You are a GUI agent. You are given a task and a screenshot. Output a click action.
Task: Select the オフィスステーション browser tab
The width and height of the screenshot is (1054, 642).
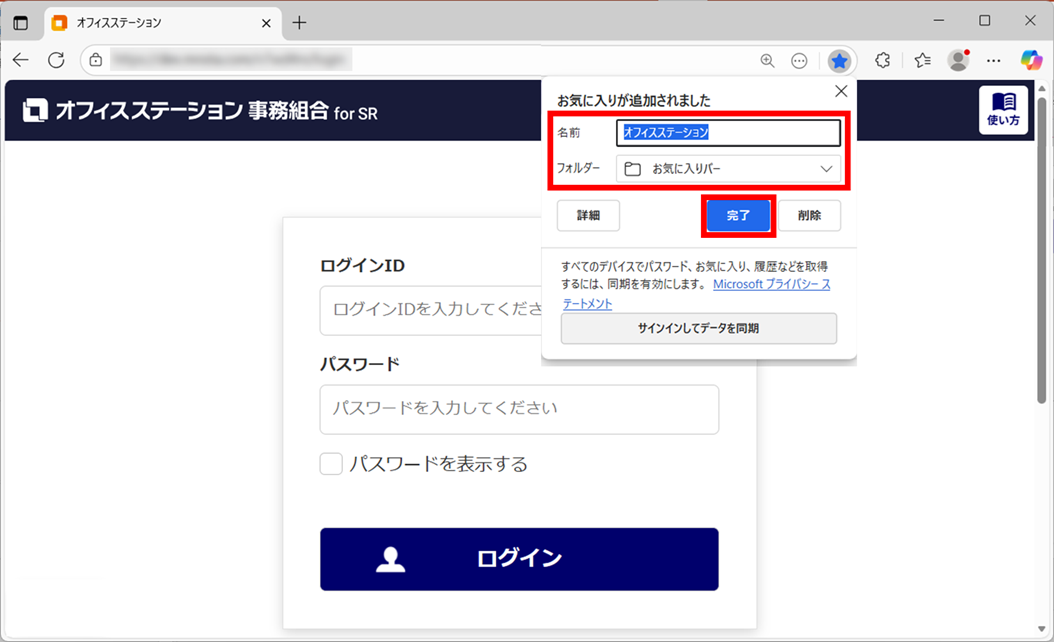click(163, 24)
